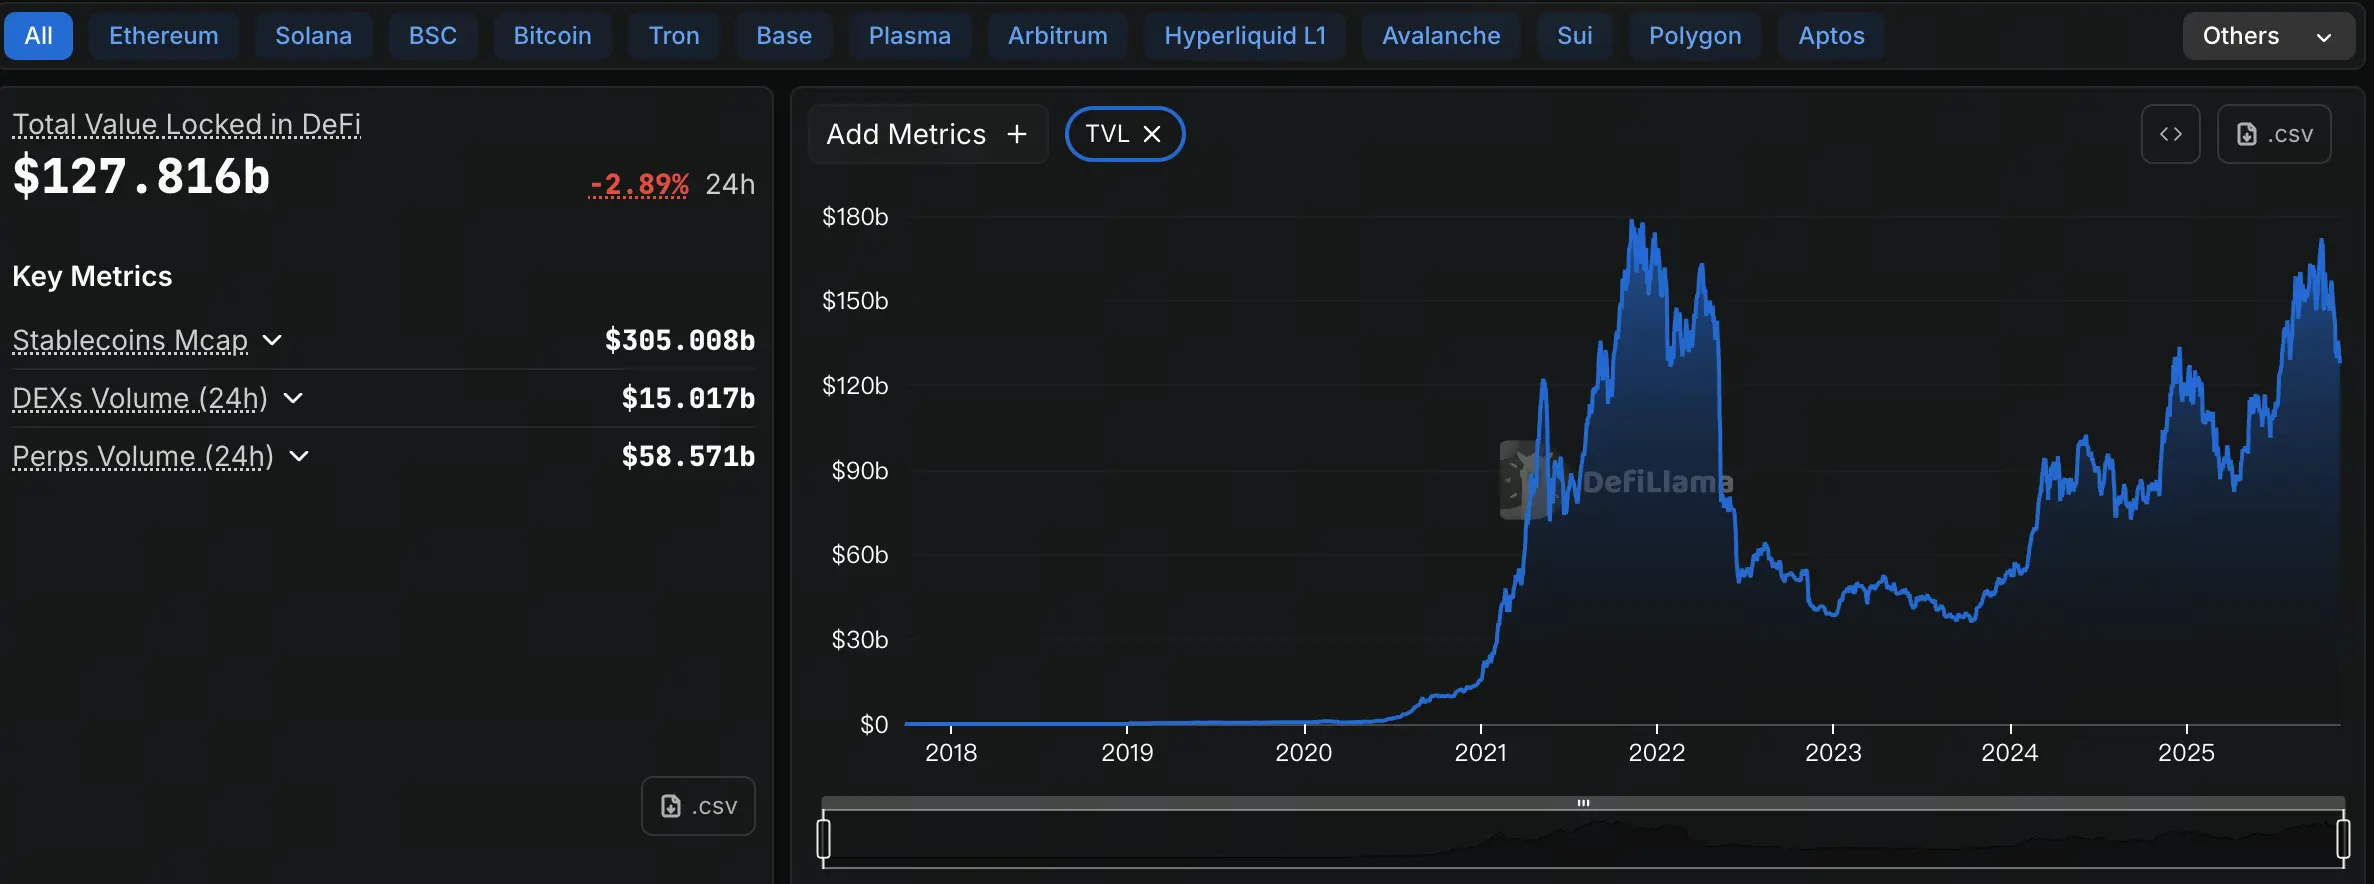Click the -2.89% 24h change value
Image resolution: width=2374 pixels, height=884 pixels.
639,185
